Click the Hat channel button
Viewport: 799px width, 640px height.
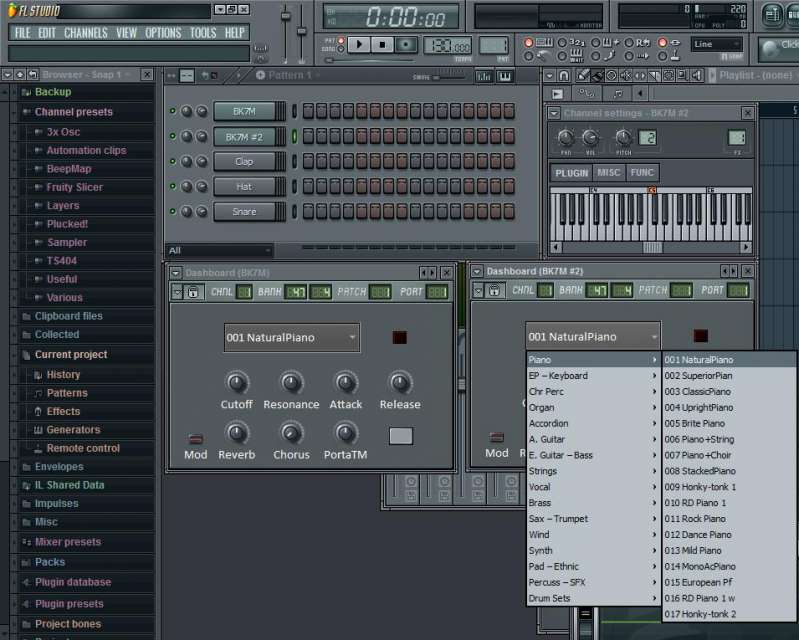point(244,186)
